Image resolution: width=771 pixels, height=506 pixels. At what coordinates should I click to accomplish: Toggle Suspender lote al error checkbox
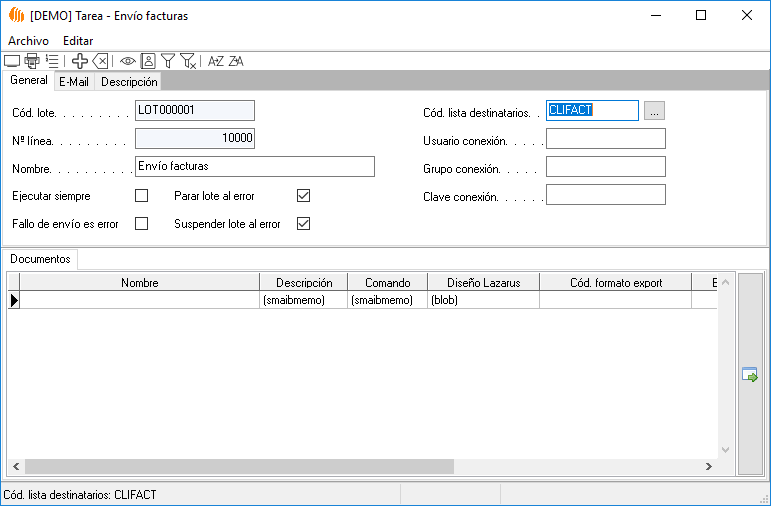click(x=304, y=223)
